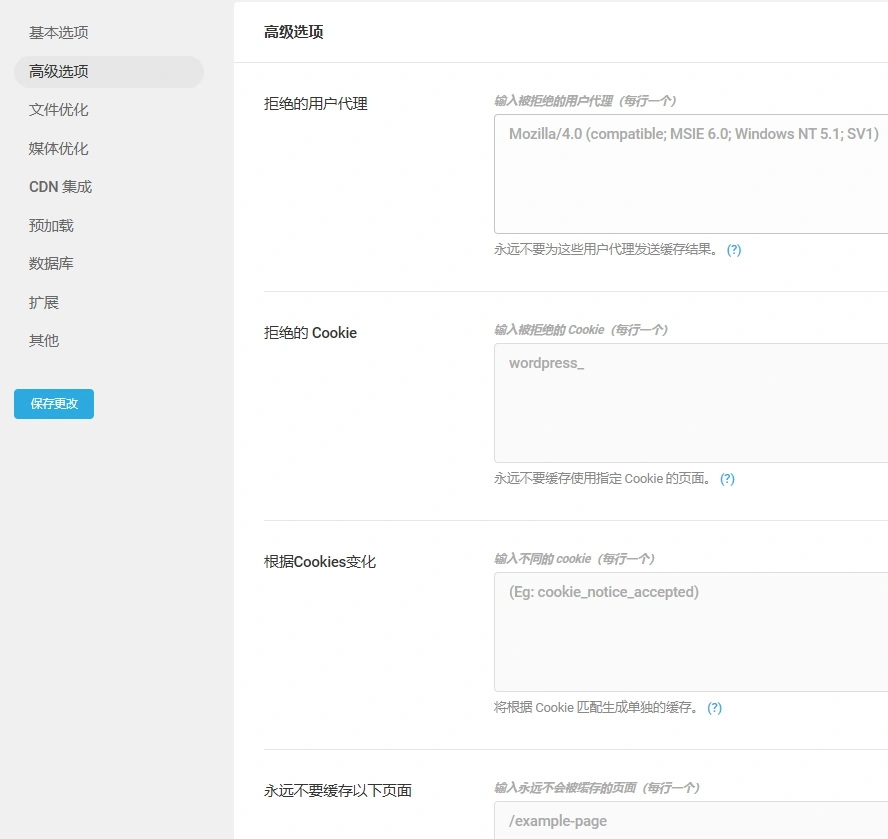
Task: Open the 数据库 settings page
Action: coord(51,263)
